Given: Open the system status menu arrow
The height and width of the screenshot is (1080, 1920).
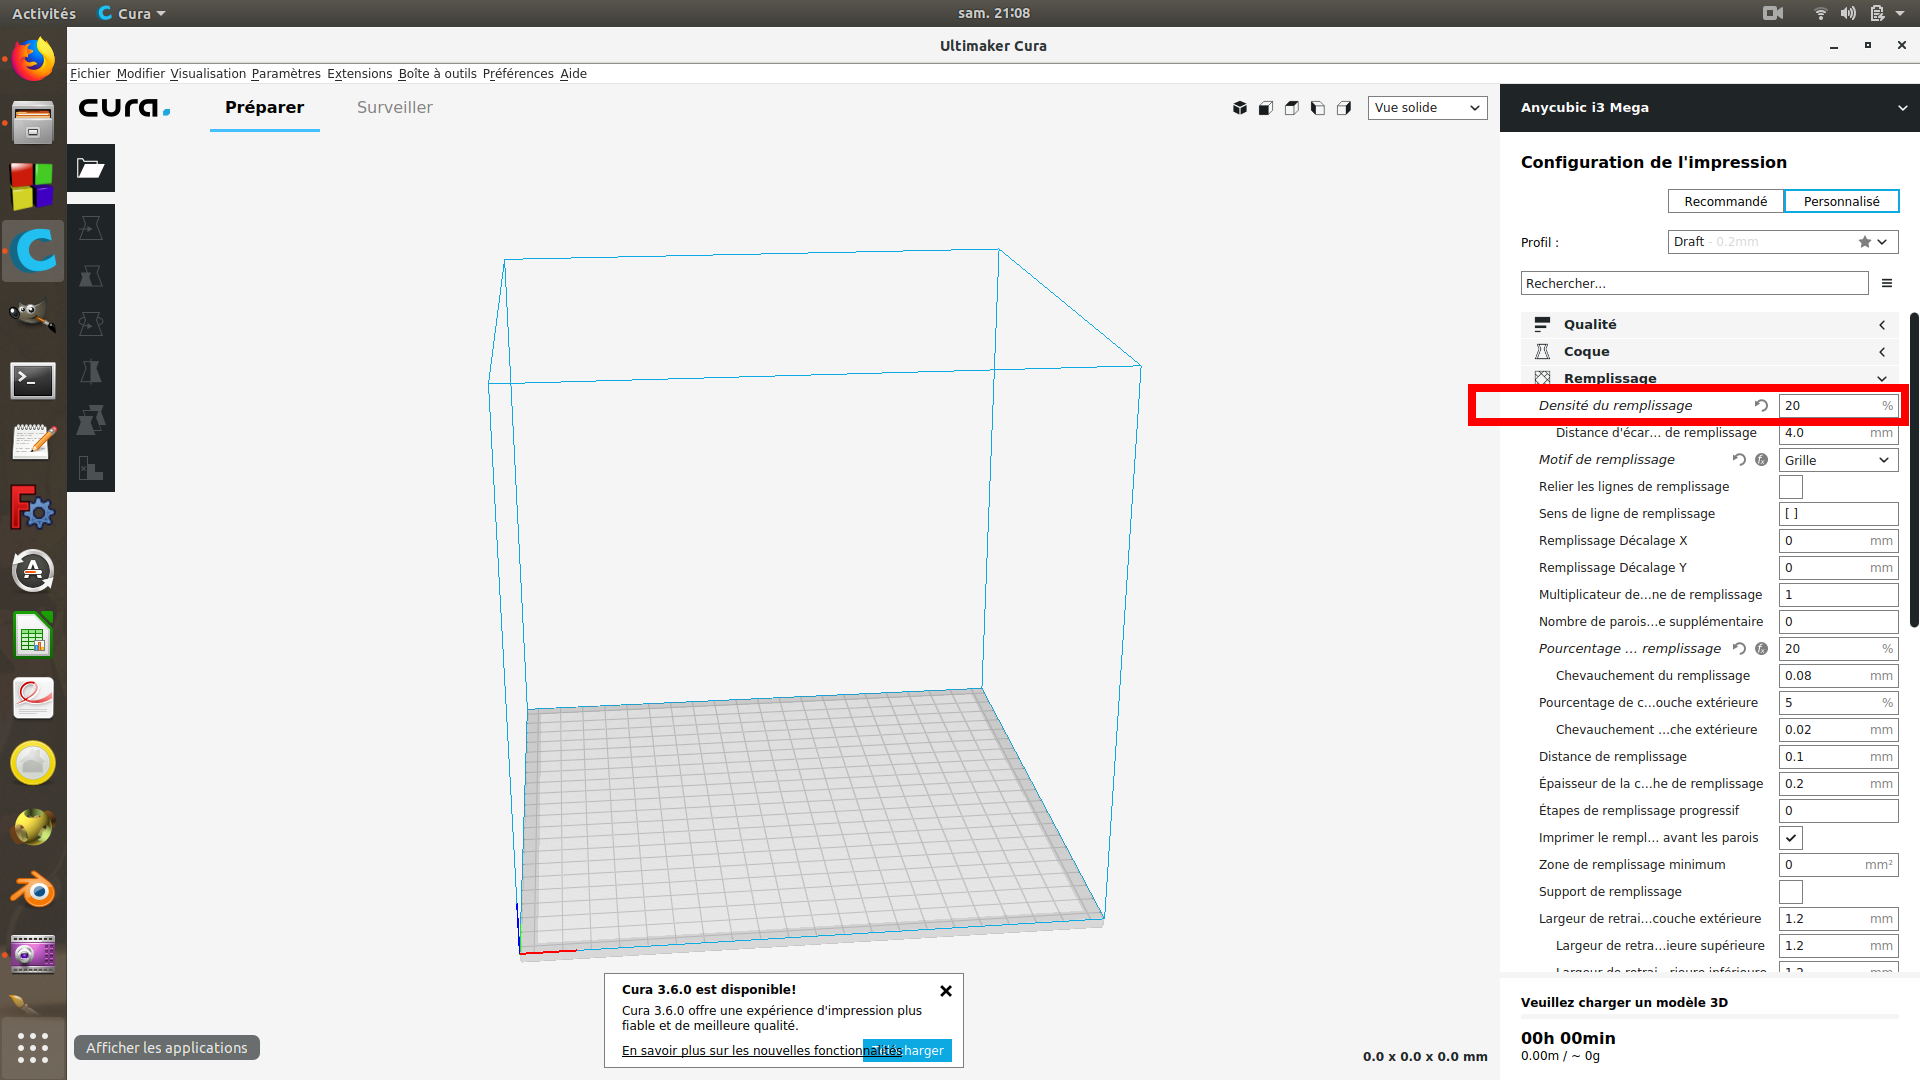Looking at the screenshot, I should (x=1900, y=13).
